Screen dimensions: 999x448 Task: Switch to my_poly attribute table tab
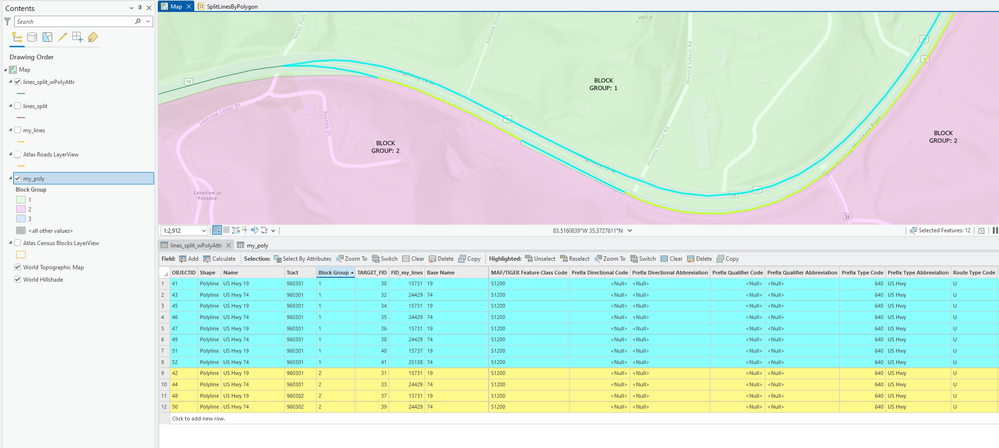(256, 245)
